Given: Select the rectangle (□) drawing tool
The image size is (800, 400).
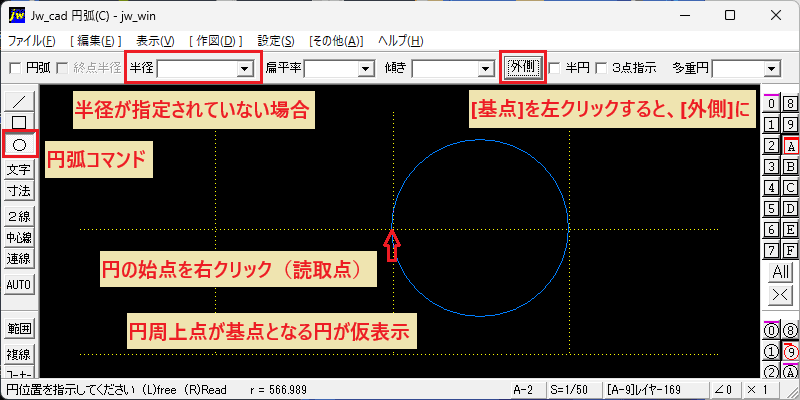Looking at the screenshot, I should tap(19, 122).
